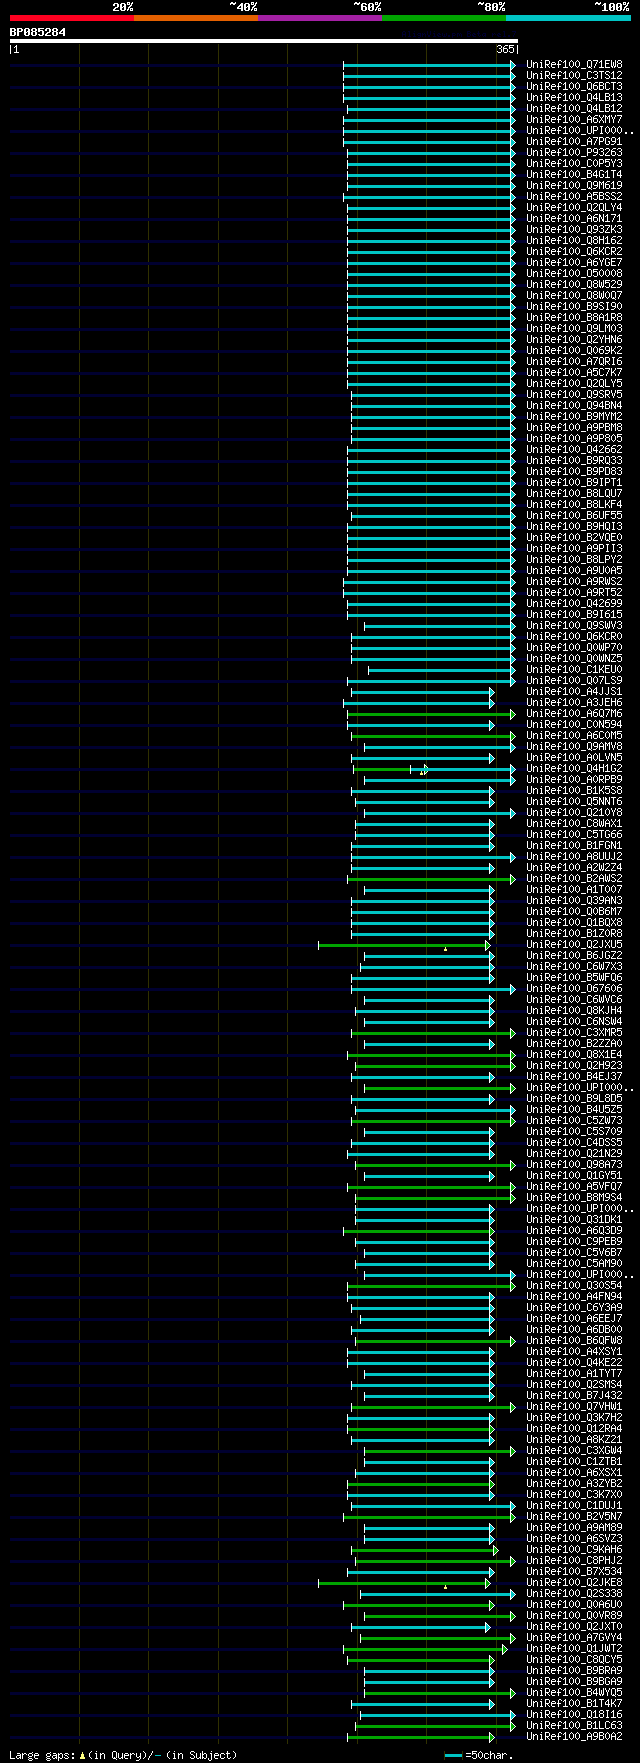Select the UniRef100_C1KEU0 label

574,669
